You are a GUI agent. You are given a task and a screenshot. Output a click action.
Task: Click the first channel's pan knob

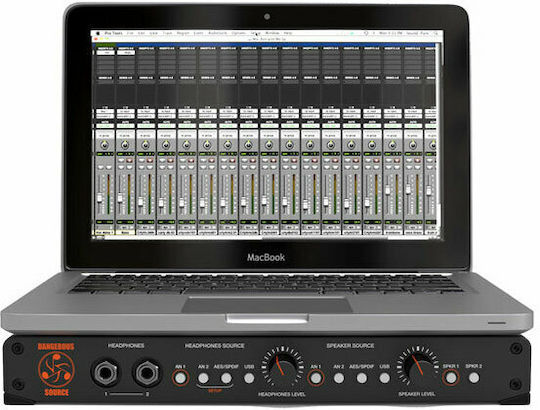[x=105, y=145]
